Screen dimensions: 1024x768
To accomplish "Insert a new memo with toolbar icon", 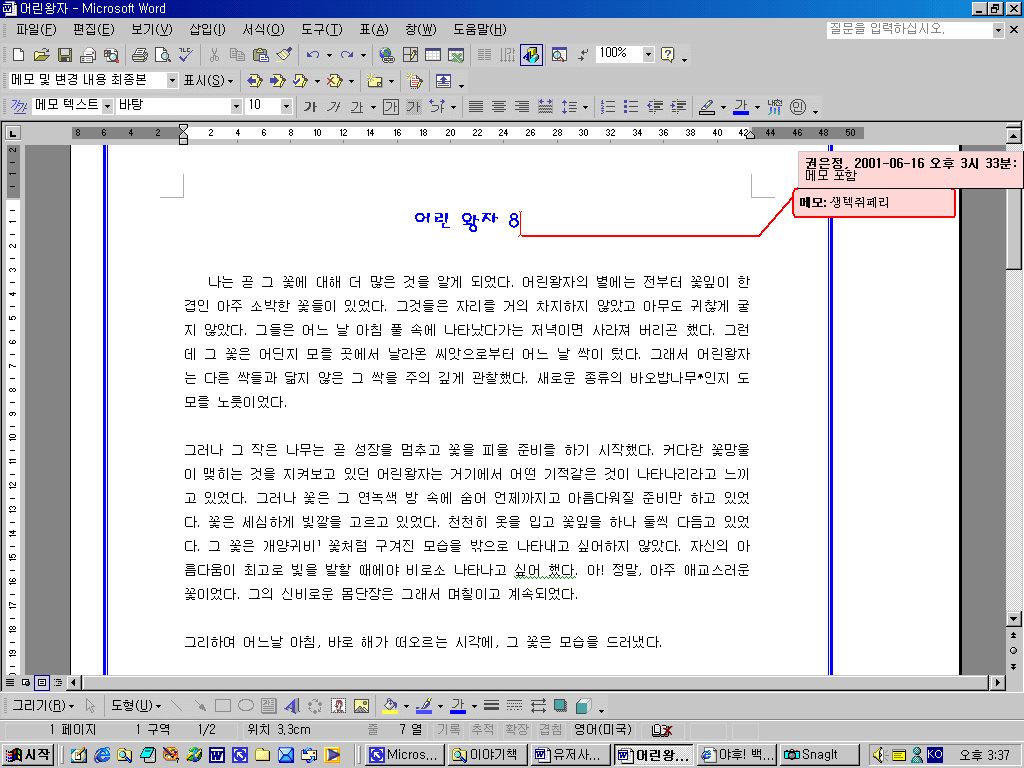I will click(374, 81).
